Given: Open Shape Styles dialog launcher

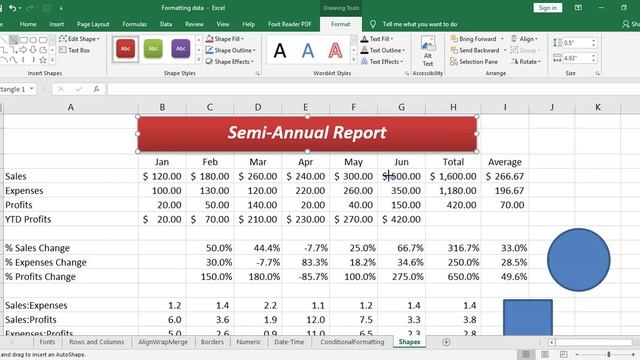Looking at the screenshot, I should click(x=258, y=73).
